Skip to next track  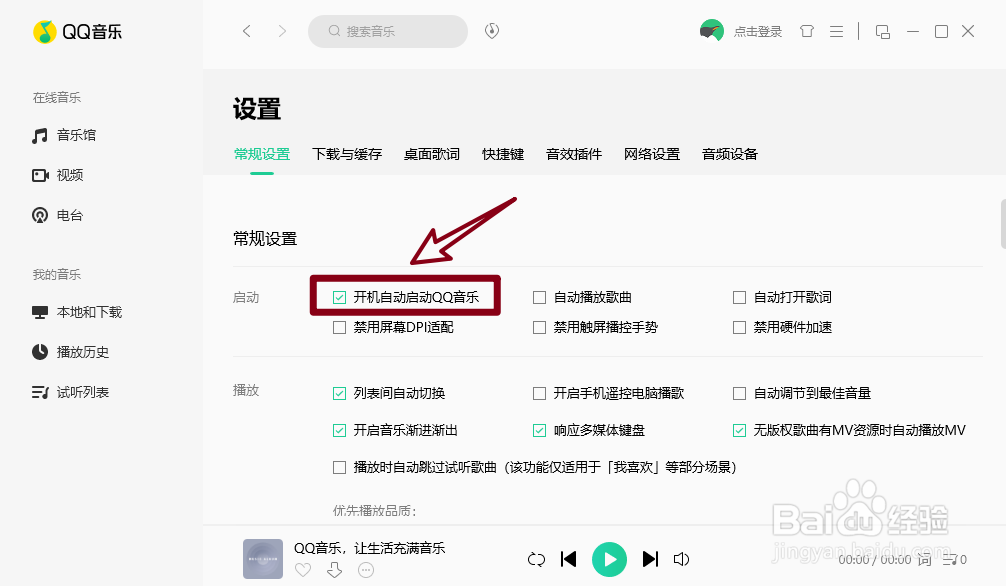(650, 559)
